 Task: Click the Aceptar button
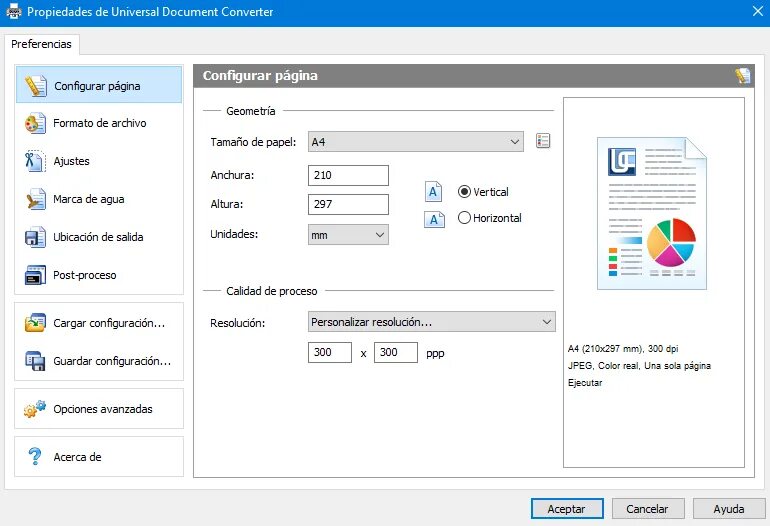[567, 509]
